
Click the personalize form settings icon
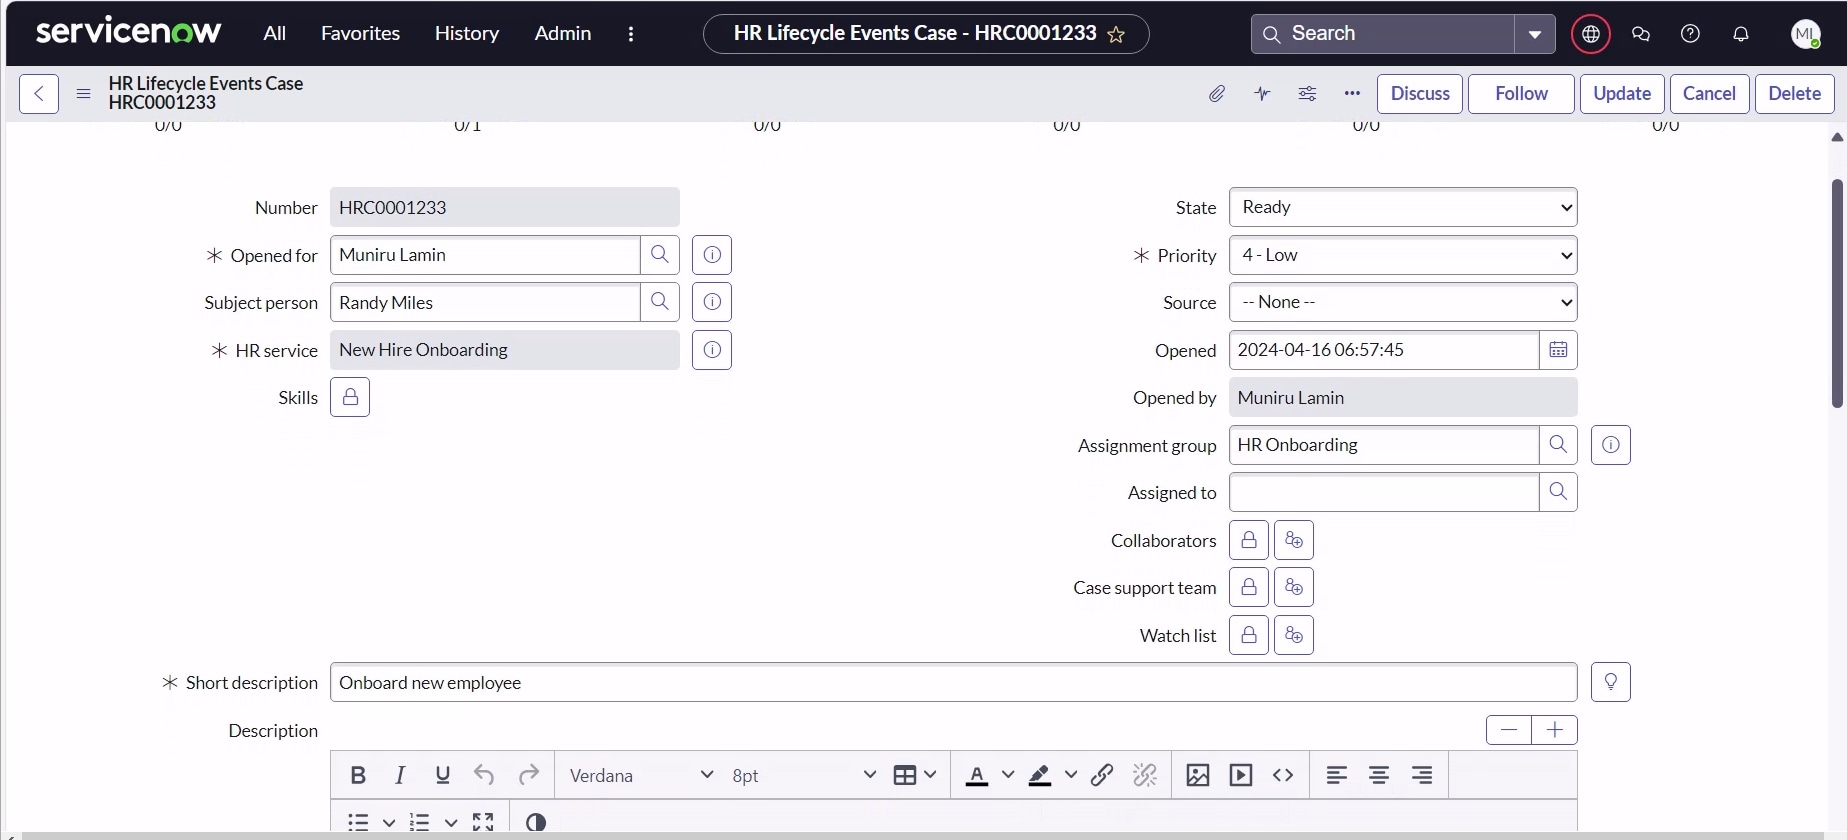coord(1307,94)
